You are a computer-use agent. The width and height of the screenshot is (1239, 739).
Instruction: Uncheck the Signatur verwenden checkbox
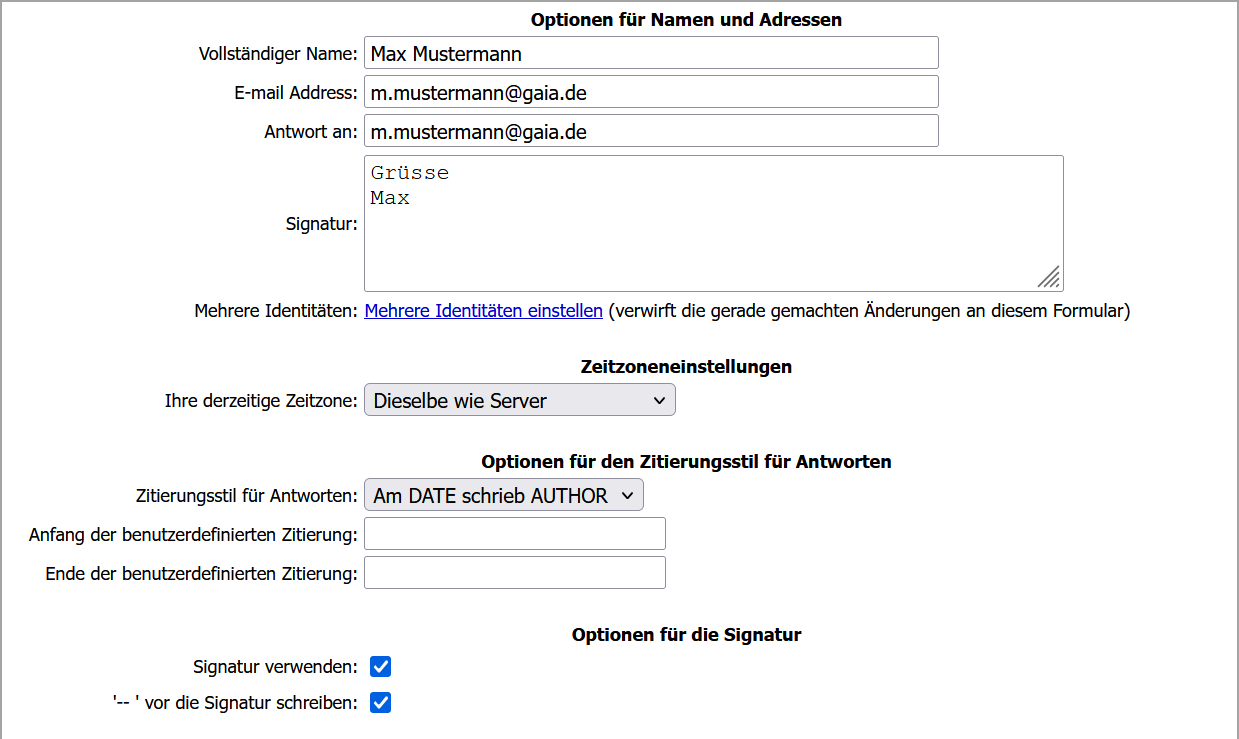click(380, 666)
